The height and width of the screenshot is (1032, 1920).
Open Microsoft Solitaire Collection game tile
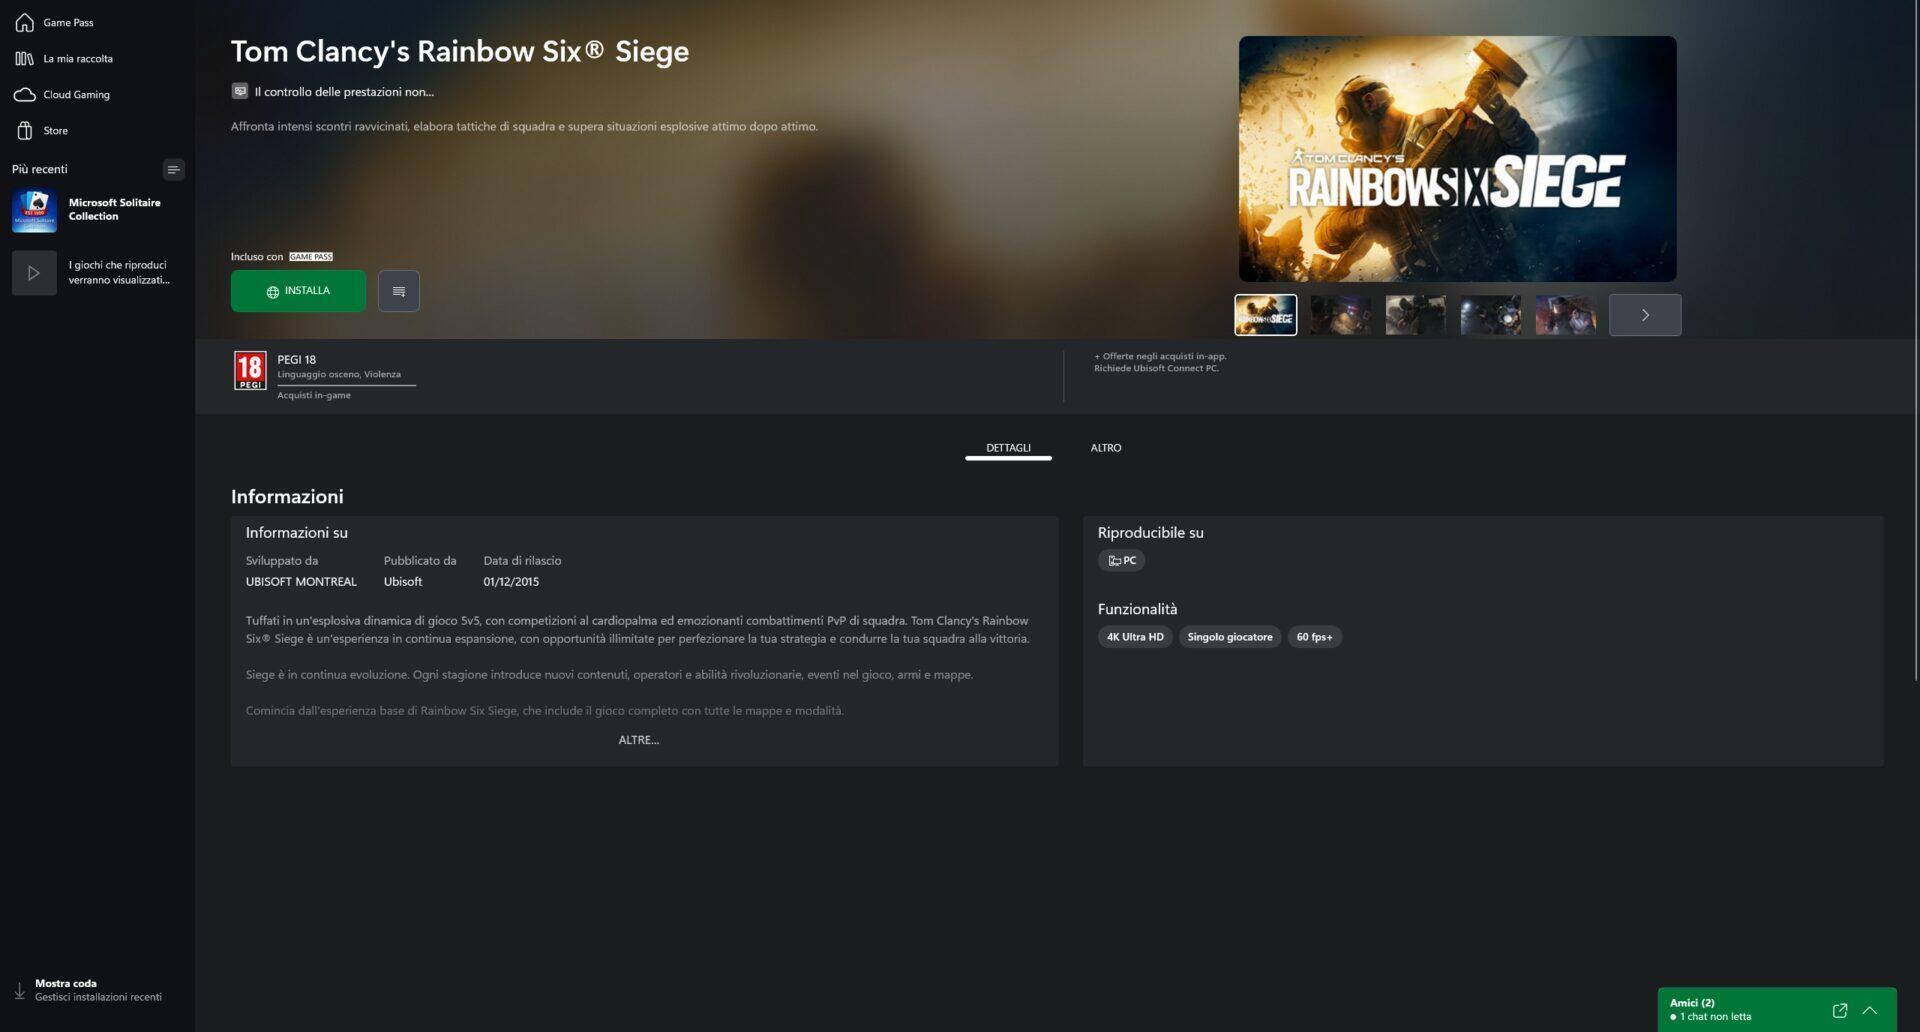(x=97, y=210)
